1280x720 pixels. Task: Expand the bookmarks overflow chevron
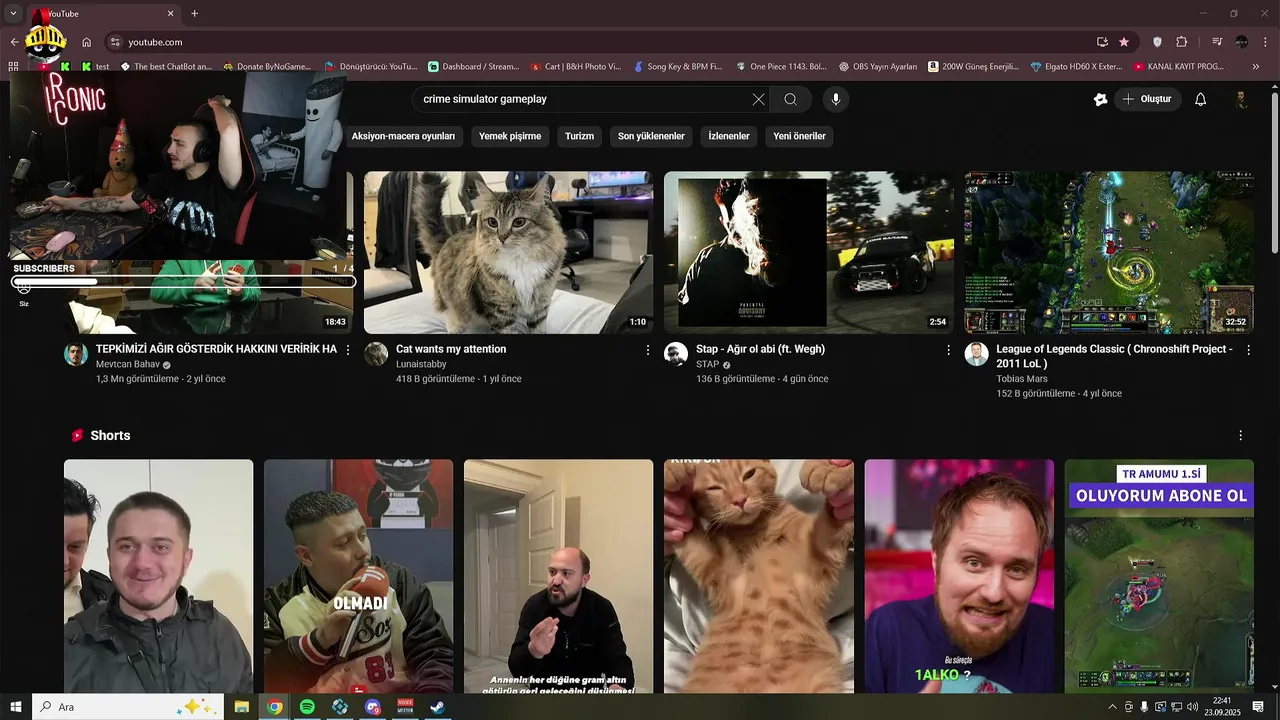[x=1256, y=67]
